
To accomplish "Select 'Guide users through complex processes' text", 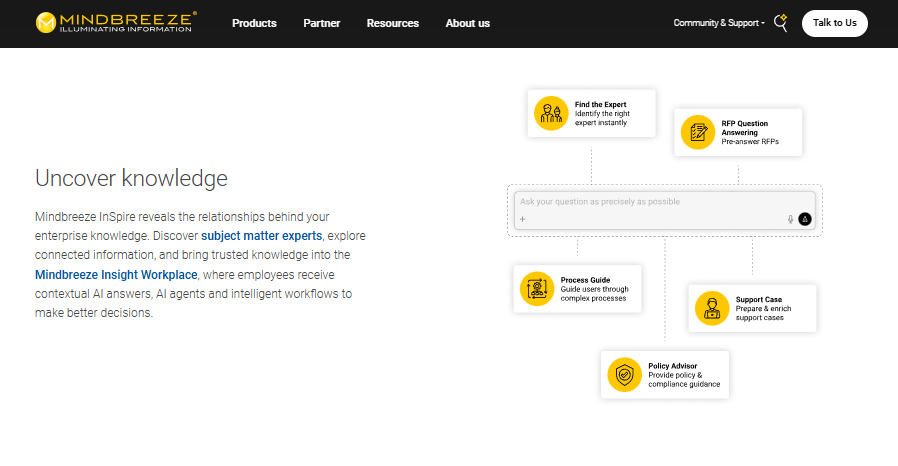I will [x=594, y=294].
